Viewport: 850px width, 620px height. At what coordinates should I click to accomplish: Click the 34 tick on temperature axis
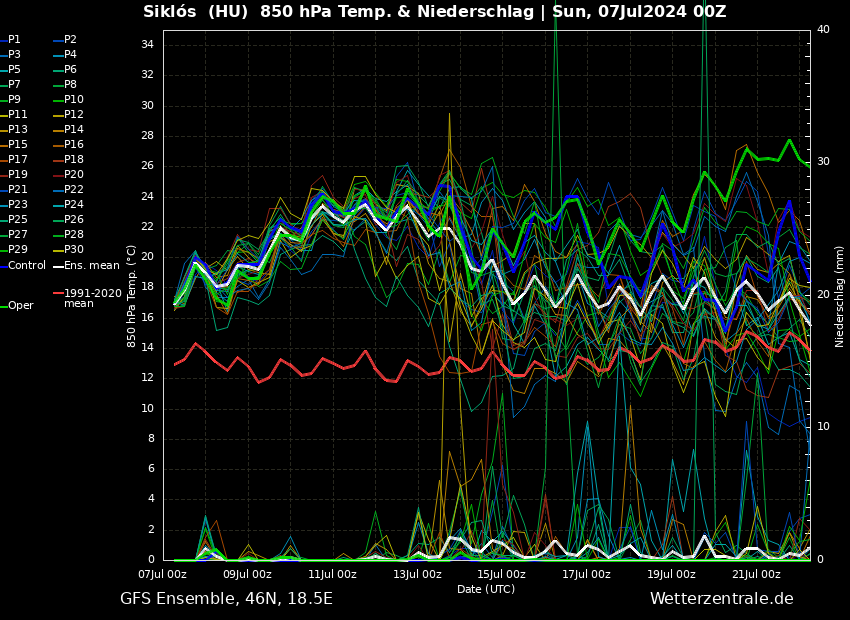click(x=147, y=45)
